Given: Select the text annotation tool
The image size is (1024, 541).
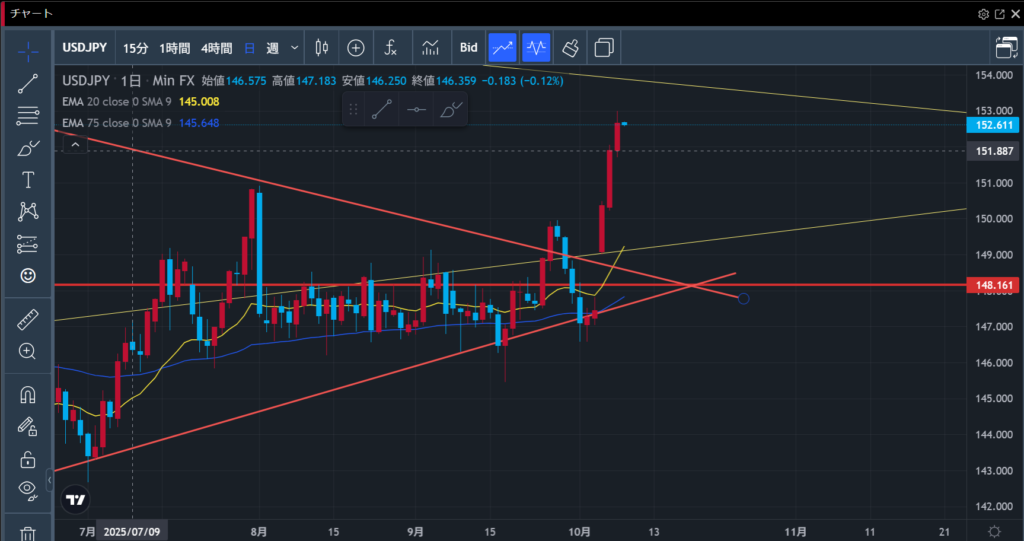Looking at the screenshot, I should [x=28, y=180].
